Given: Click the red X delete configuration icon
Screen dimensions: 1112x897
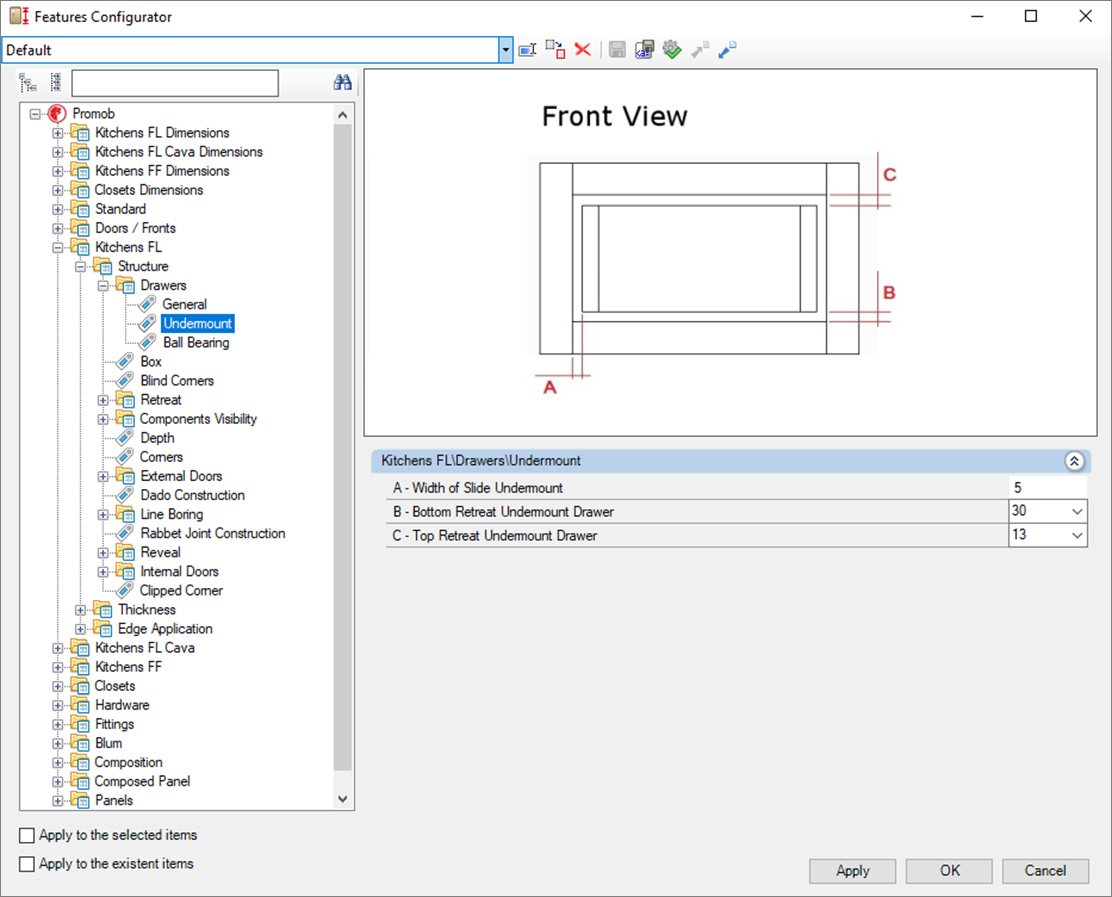Looking at the screenshot, I should [583, 50].
